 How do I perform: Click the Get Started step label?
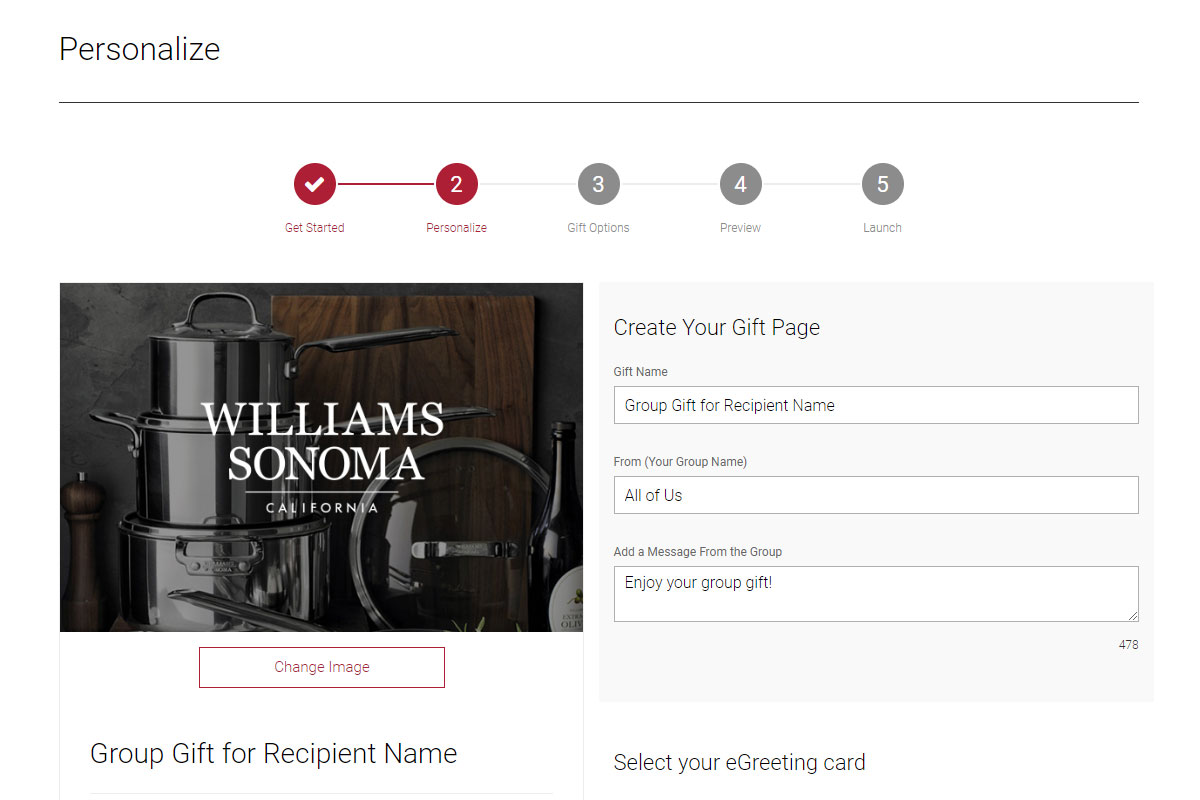314,228
